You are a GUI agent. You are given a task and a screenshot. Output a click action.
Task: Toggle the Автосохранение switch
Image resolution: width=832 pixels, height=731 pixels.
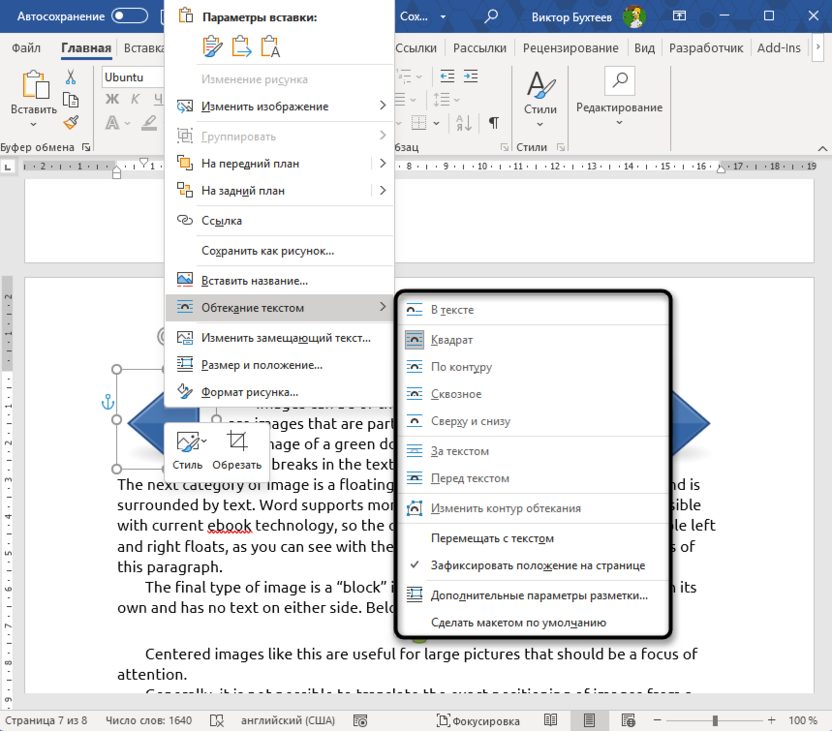point(130,16)
